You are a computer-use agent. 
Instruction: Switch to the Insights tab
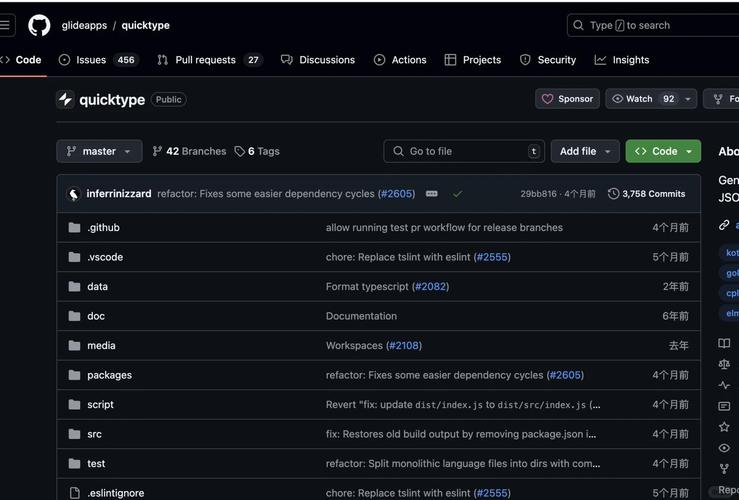622,60
